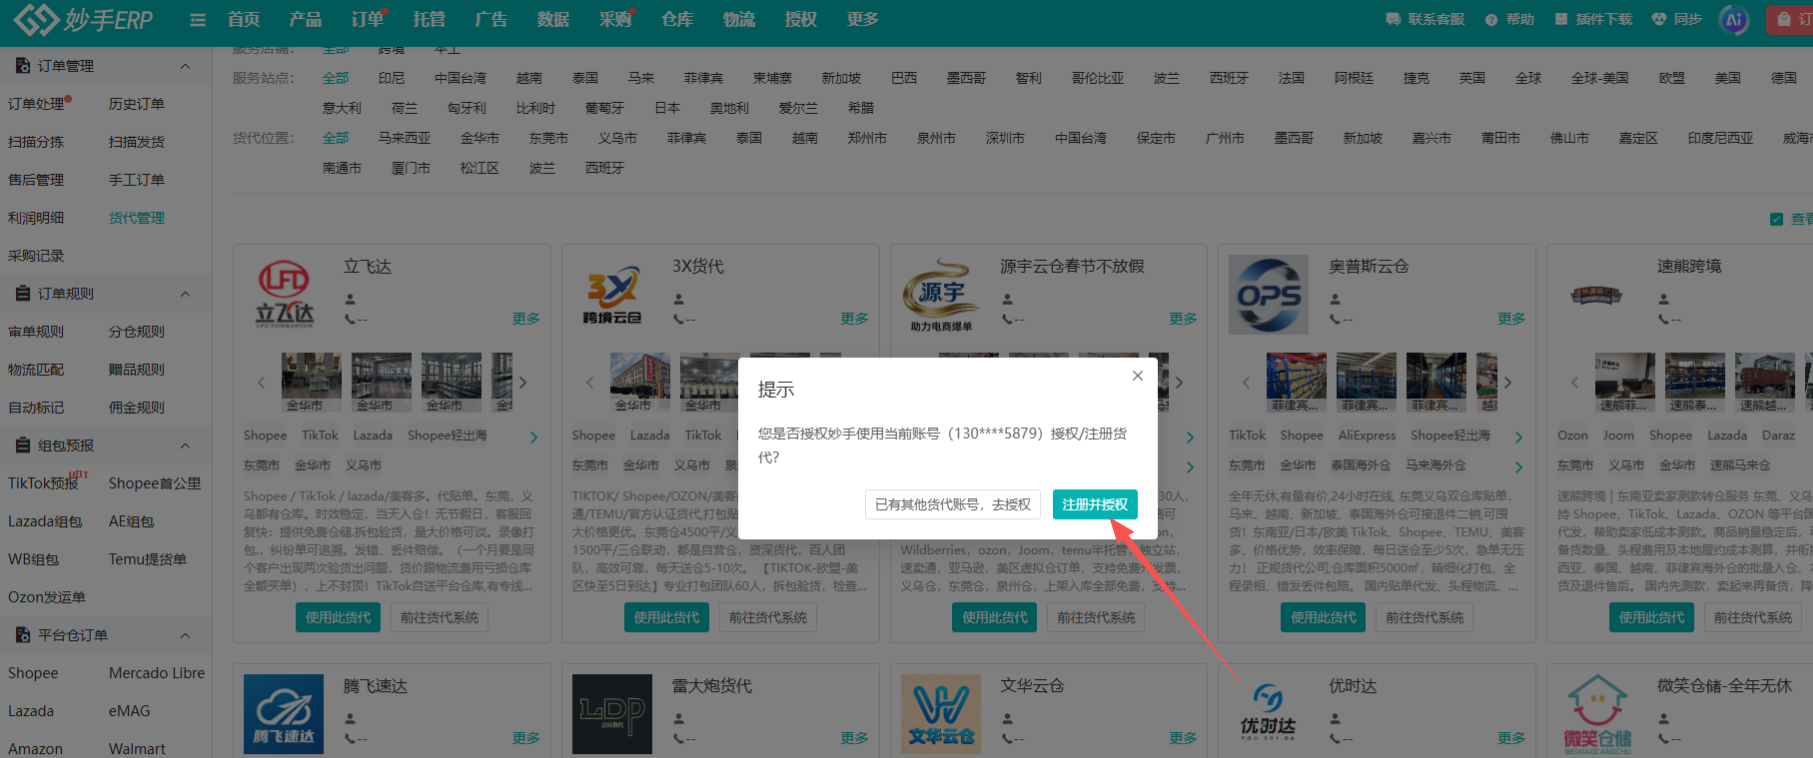The image size is (1813, 758).
Task: Click the 速能跨境 logo
Action: (1596, 295)
